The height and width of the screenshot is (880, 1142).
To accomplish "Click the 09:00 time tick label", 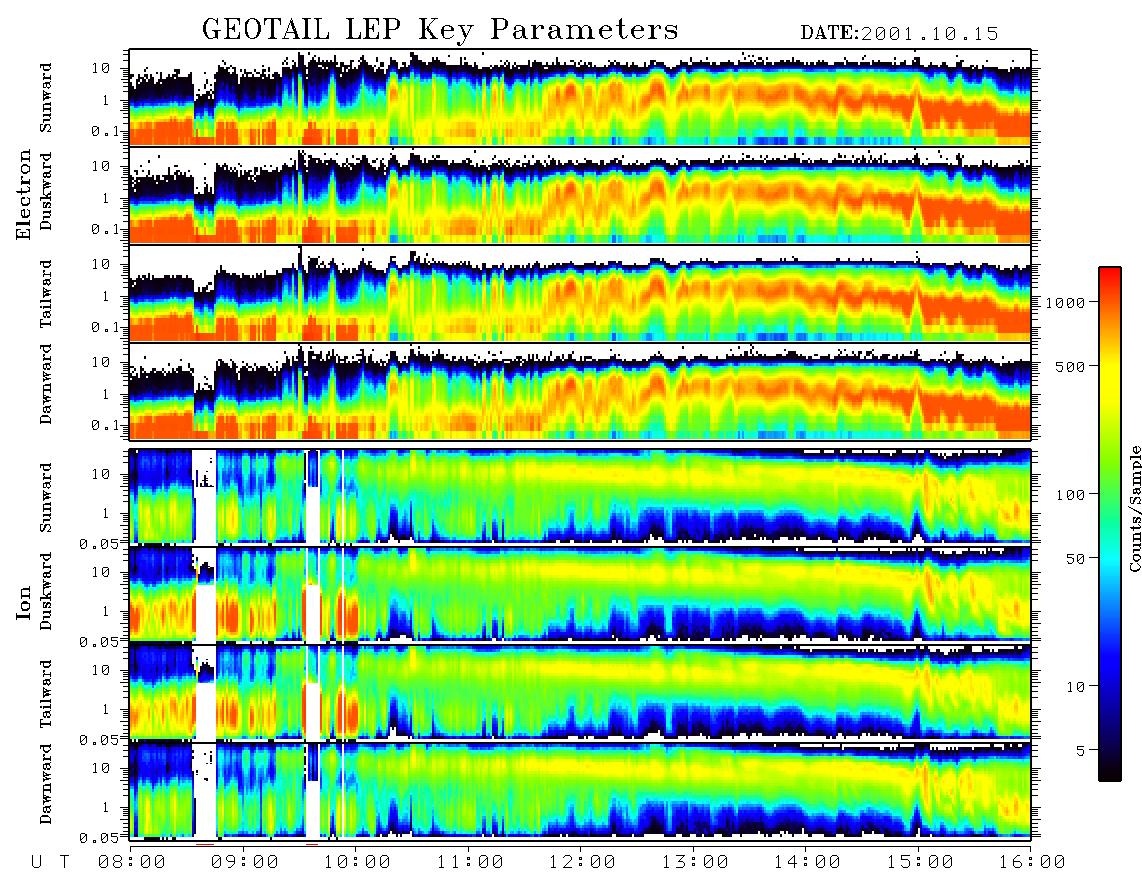I will point(245,862).
